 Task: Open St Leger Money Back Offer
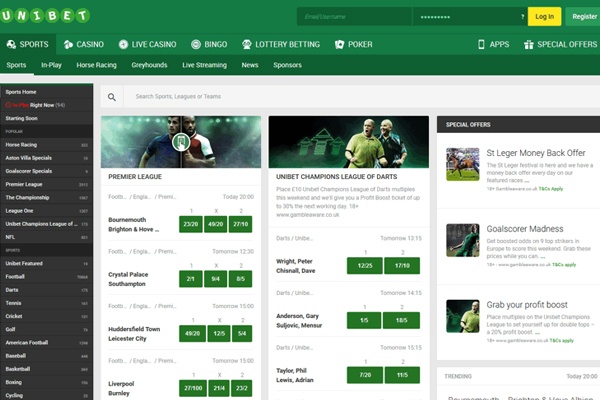click(x=536, y=153)
